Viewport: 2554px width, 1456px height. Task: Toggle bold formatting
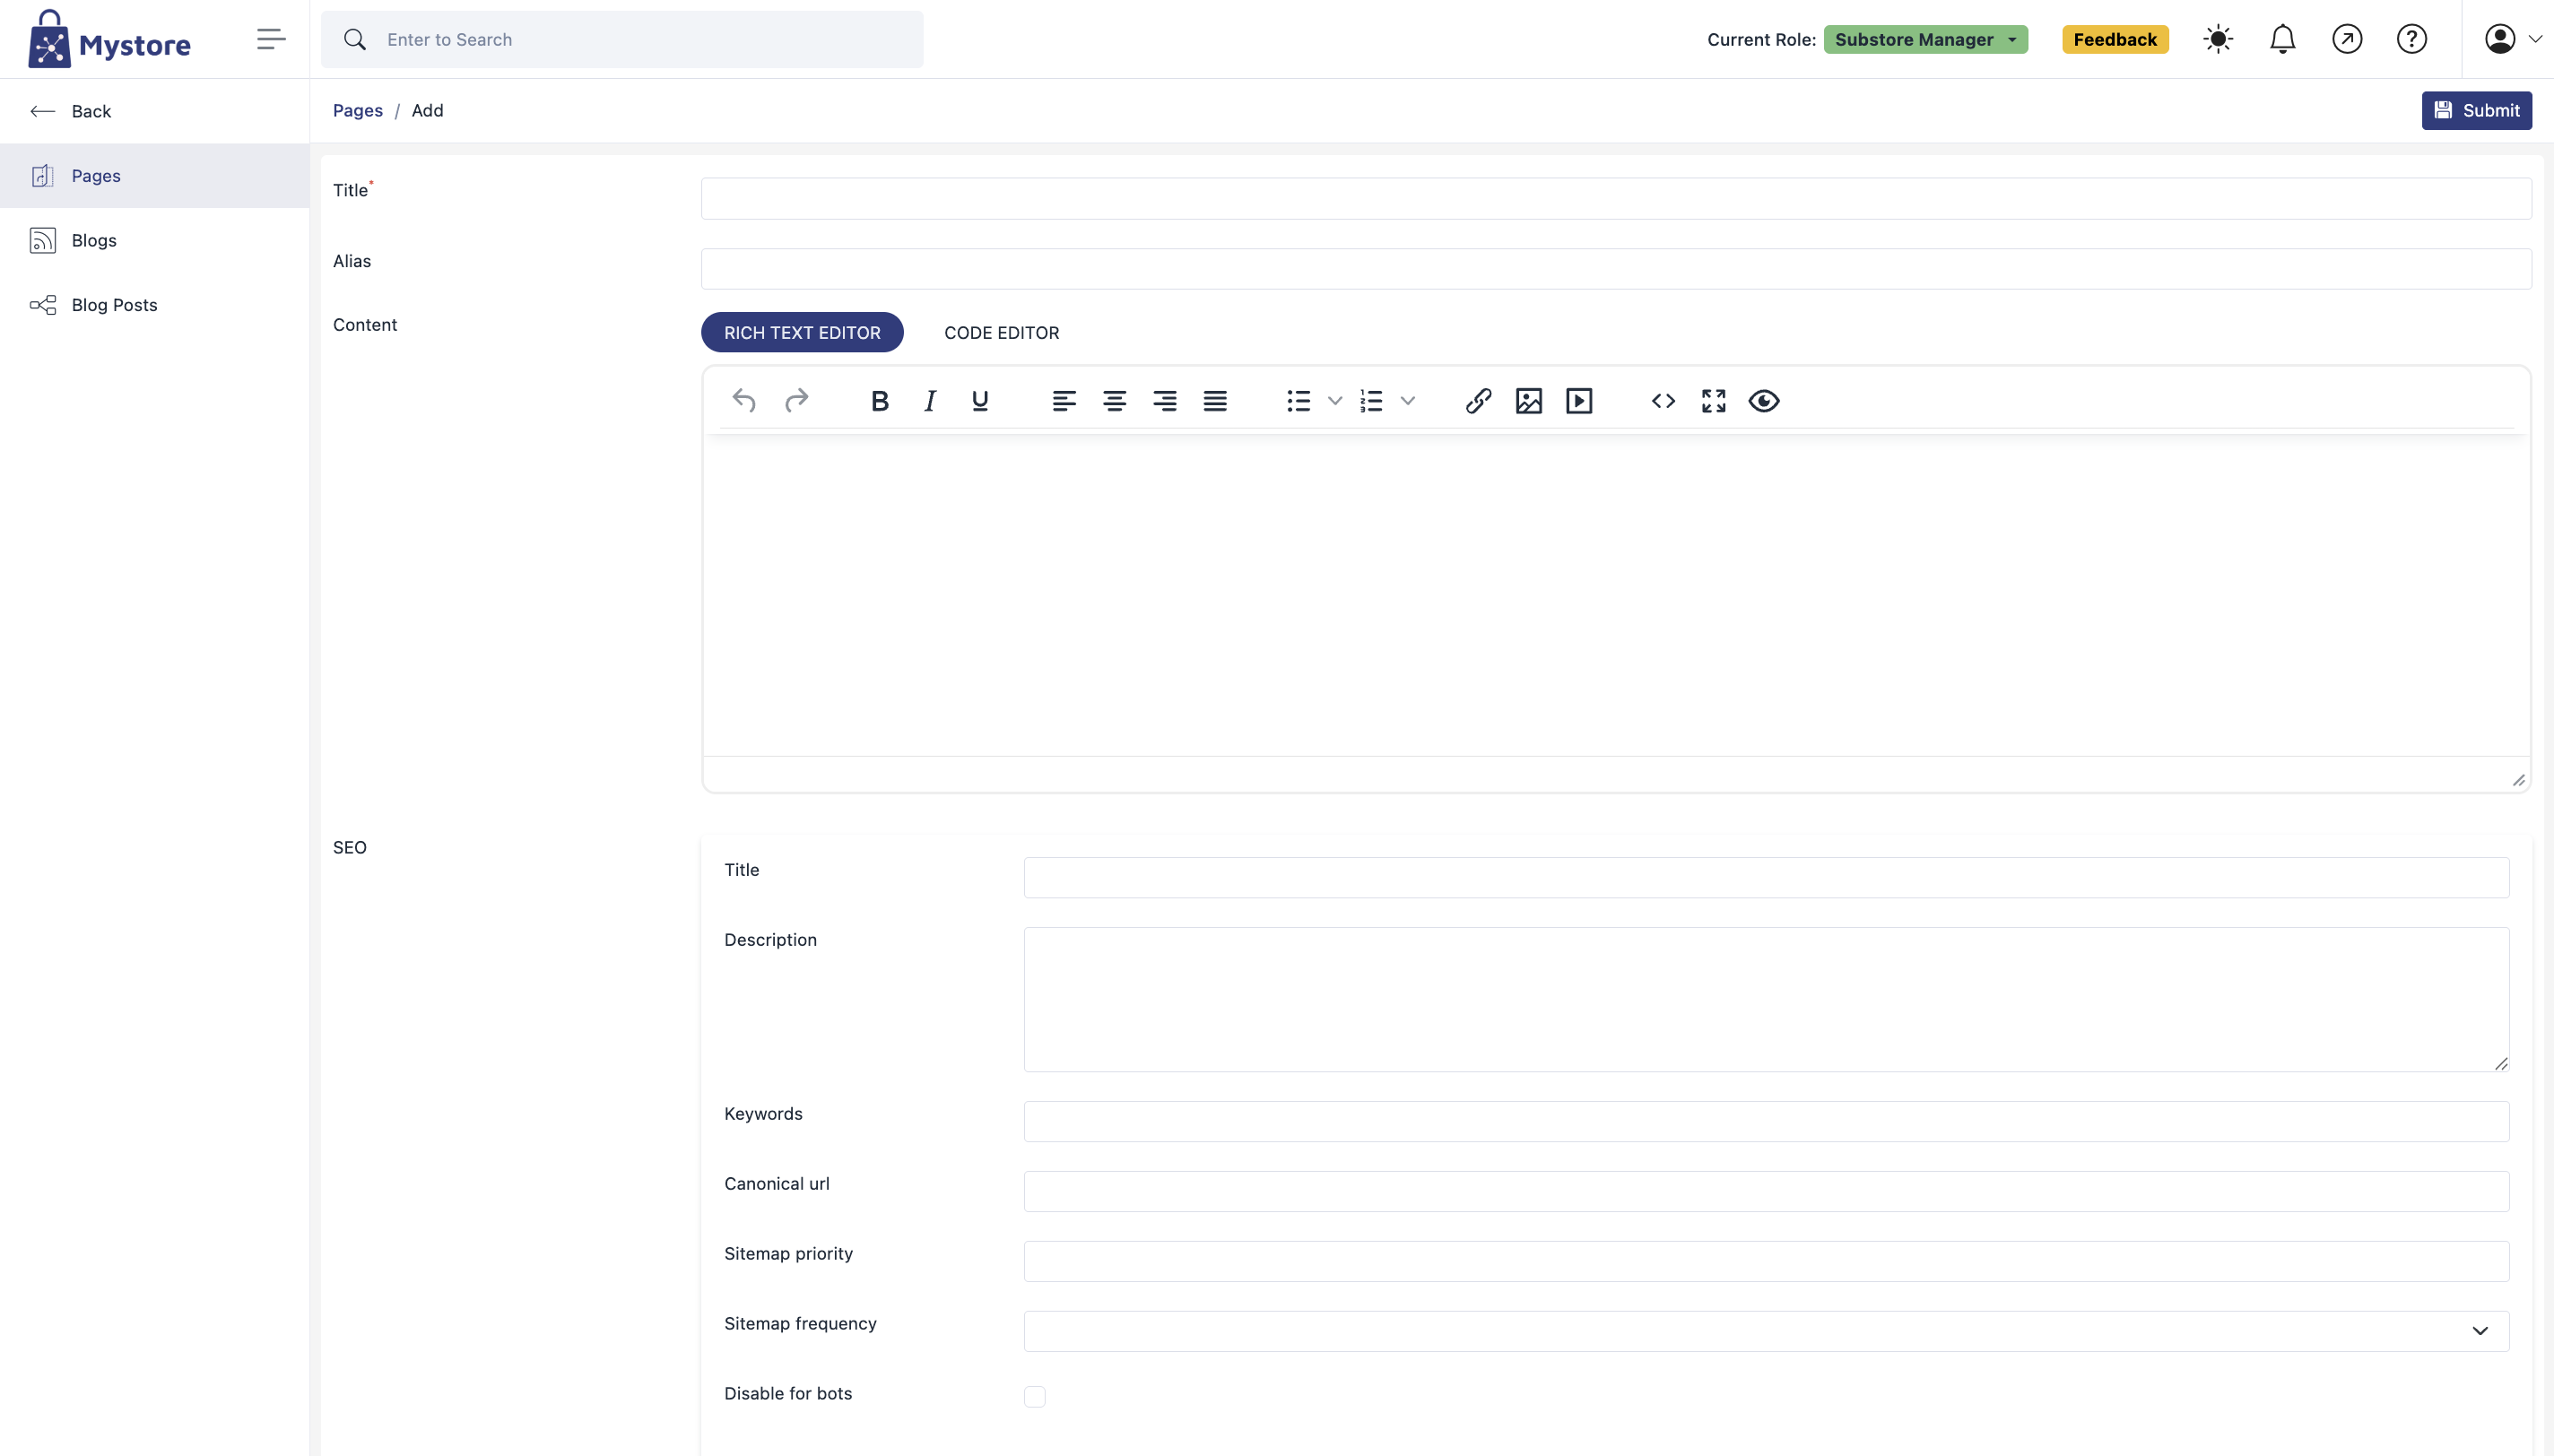[880, 401]
